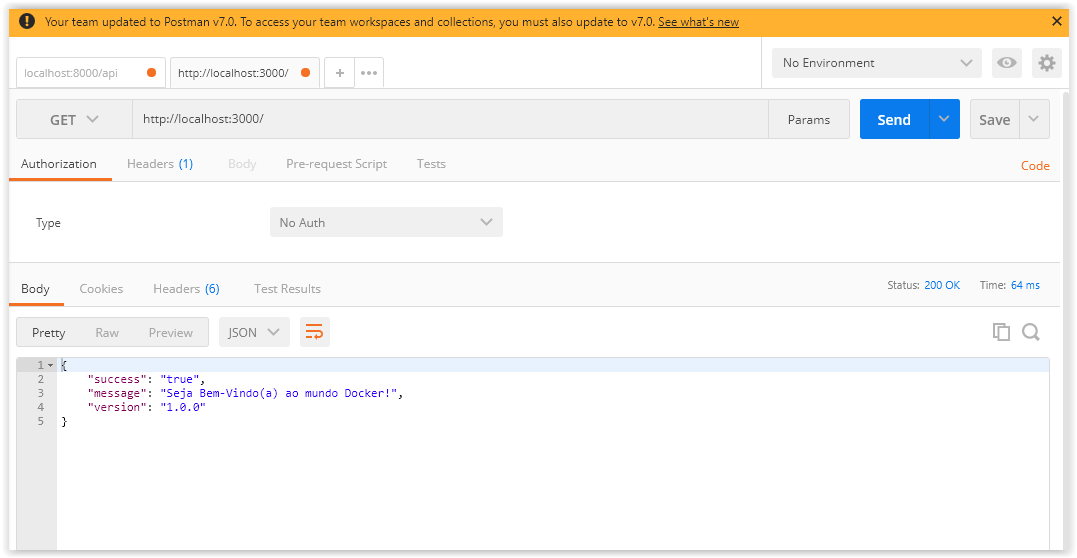Search the response with magnifier icon
This screenshot has height=558, width=1077.
(1030, 332)
